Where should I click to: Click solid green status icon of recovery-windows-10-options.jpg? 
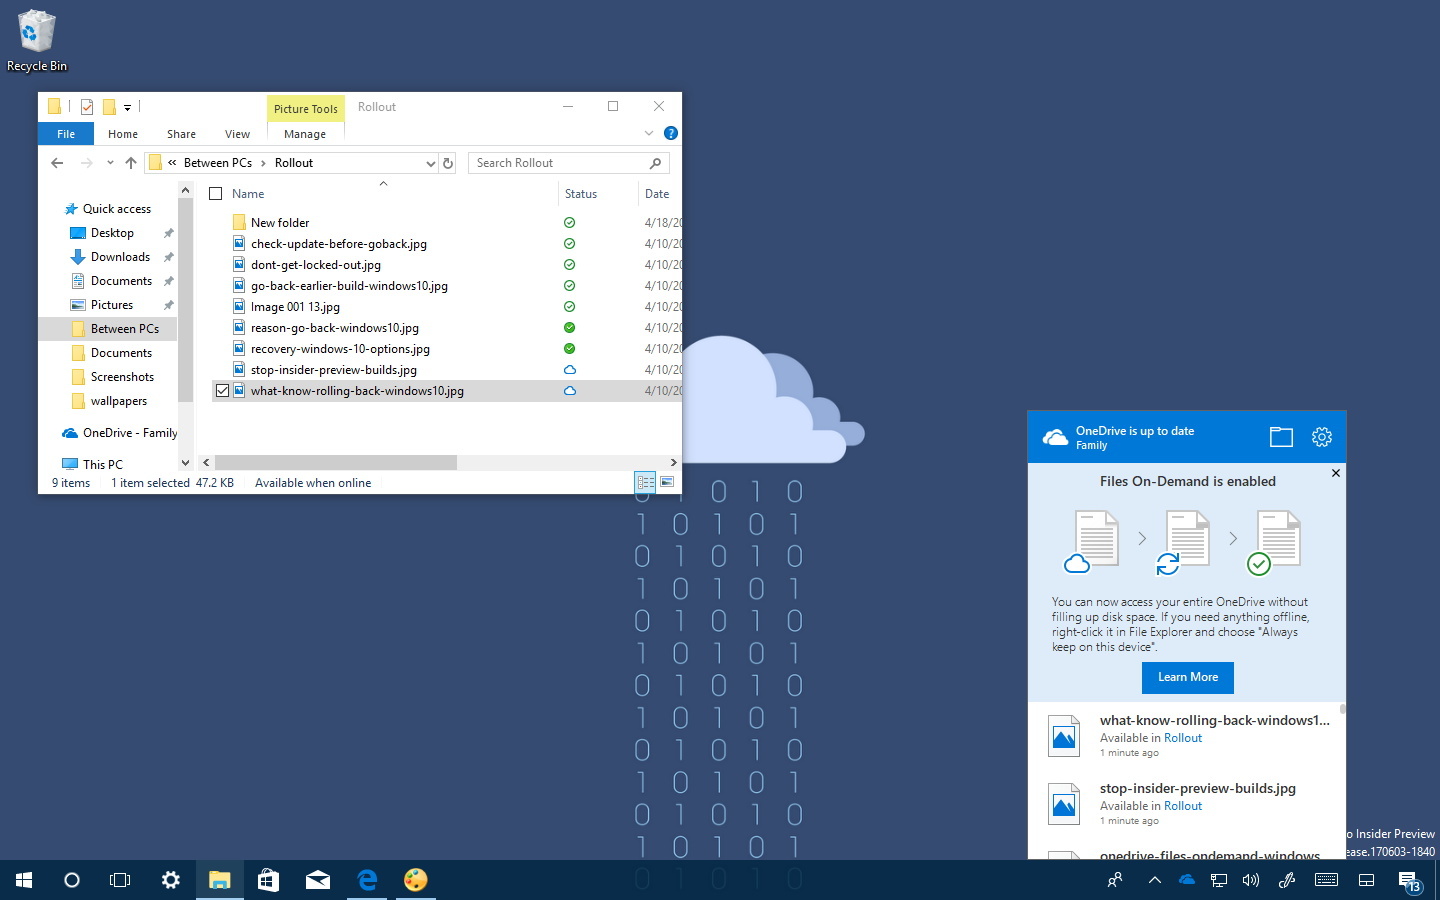(569, 349)
